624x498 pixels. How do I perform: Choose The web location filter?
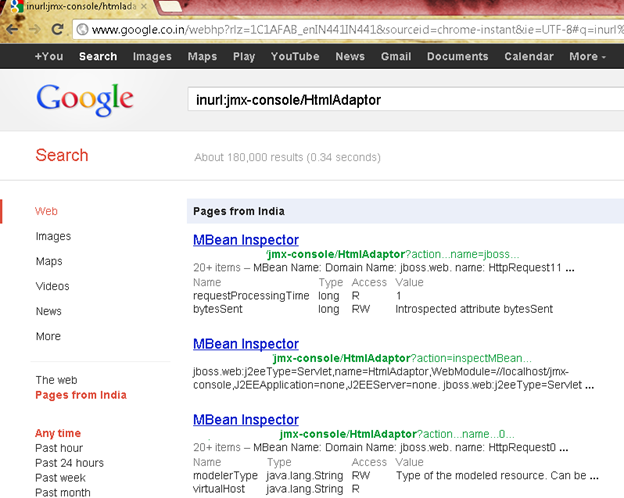pyautogui.click(x=56, y=380)
